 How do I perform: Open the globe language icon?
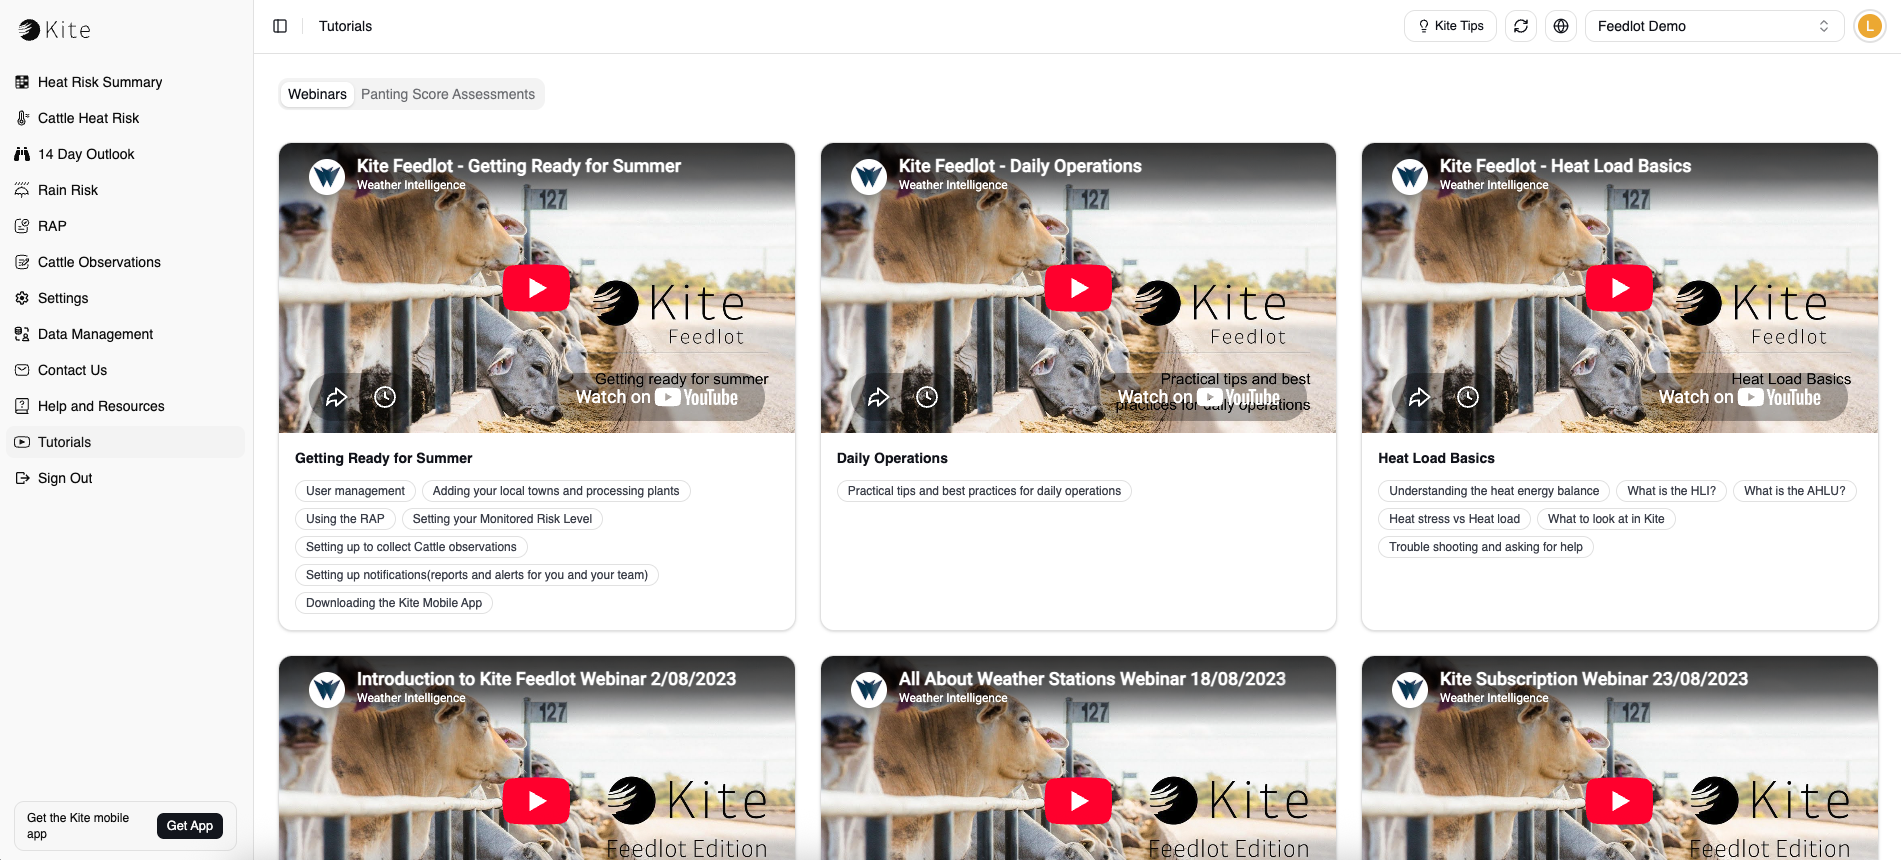point(1561,26)
